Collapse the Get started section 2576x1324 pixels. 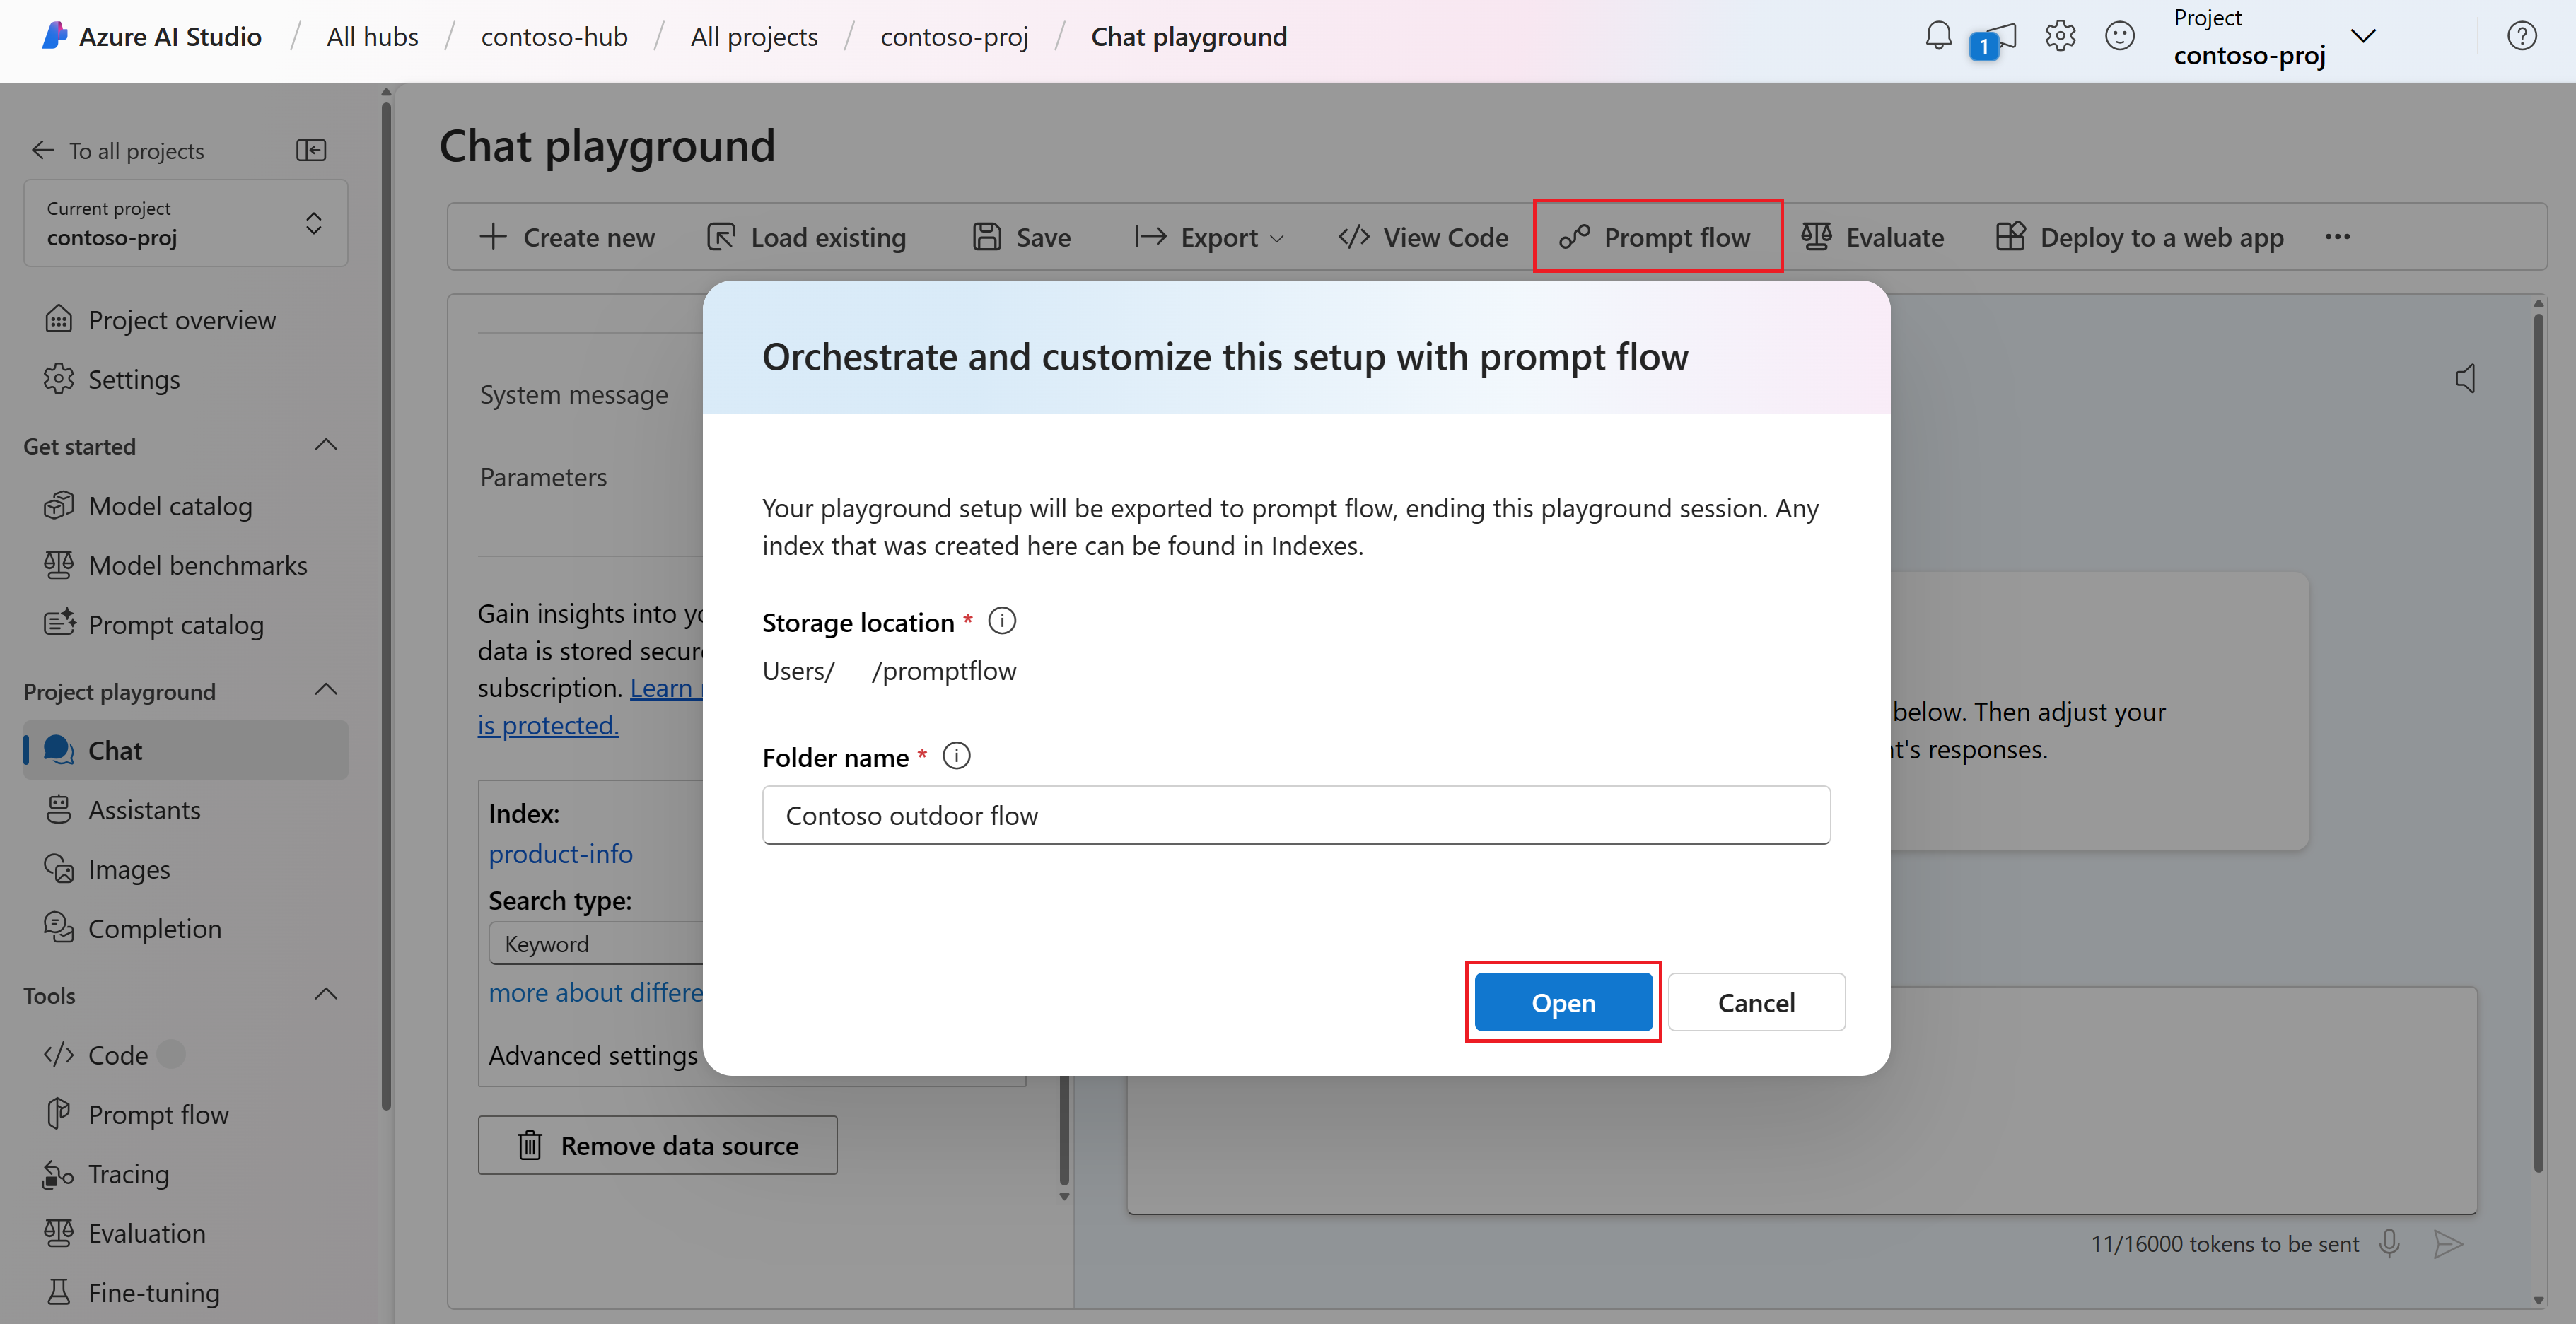325,445
